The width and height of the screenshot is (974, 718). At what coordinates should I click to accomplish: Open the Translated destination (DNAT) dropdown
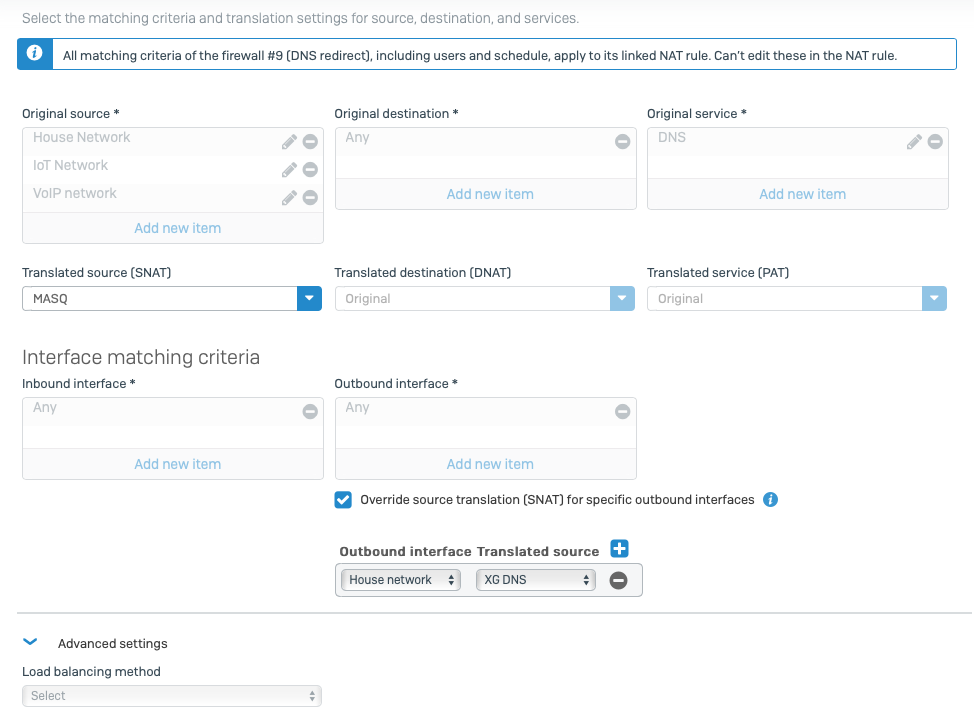(x=485, y=299)
